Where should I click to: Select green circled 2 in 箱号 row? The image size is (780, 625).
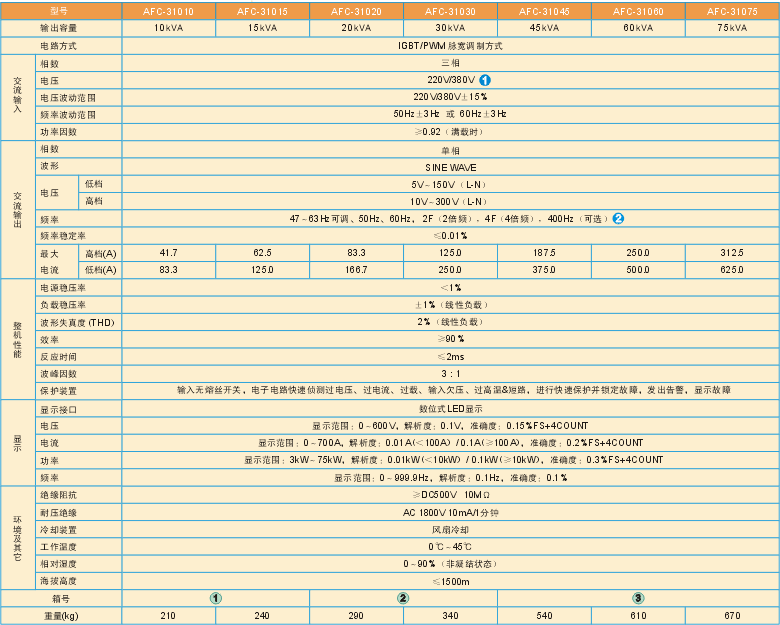click(x=403, y=598)
